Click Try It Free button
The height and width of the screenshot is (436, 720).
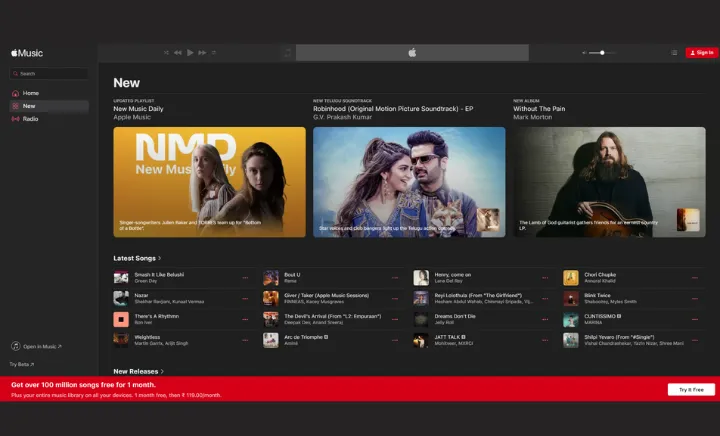[x=691, y=390]
